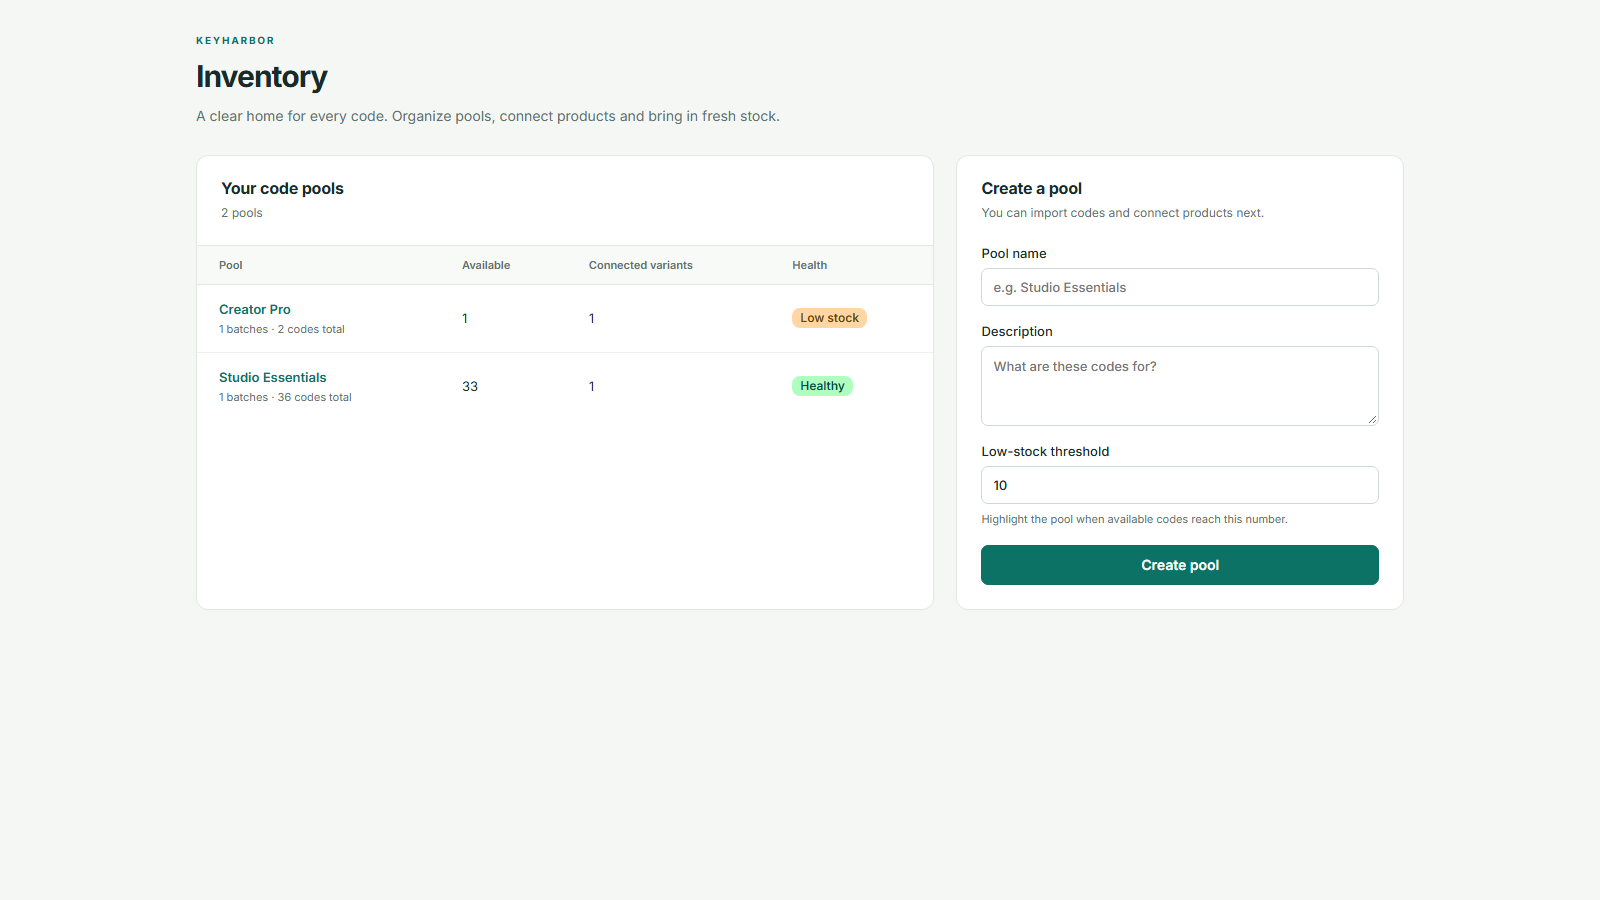Image resolution: width=1600 pixels, height=900 pixels.
Task: Focus the Pool name input field
Action: pos(1180,287)
